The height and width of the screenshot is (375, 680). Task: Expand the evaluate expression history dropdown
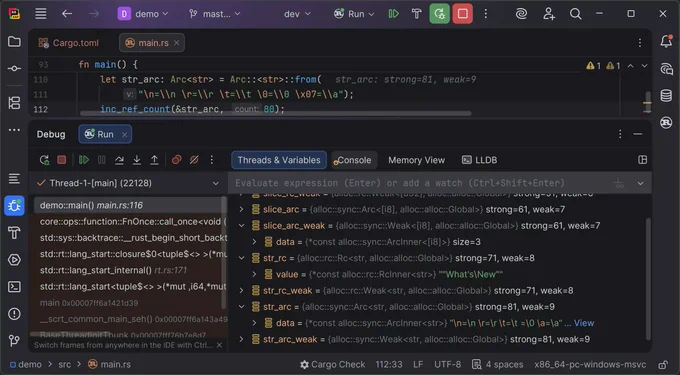point(640,183)
